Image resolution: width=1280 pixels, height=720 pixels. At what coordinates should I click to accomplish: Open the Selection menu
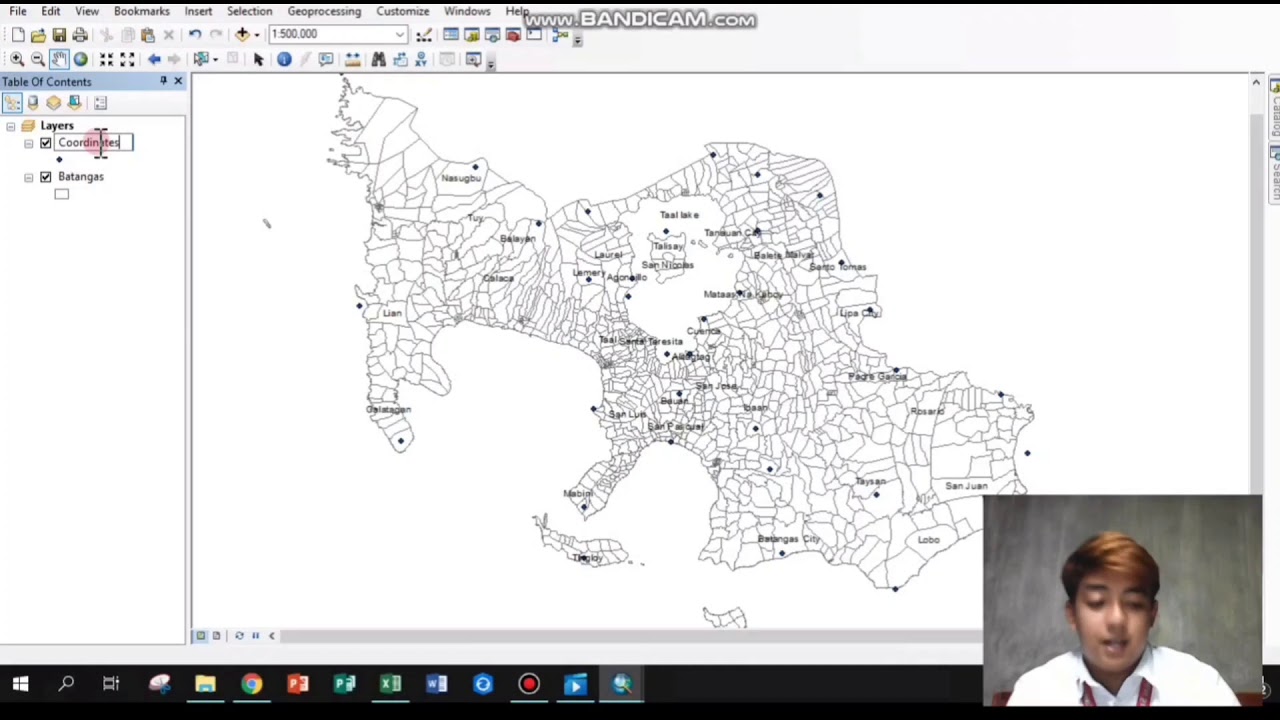249,11
